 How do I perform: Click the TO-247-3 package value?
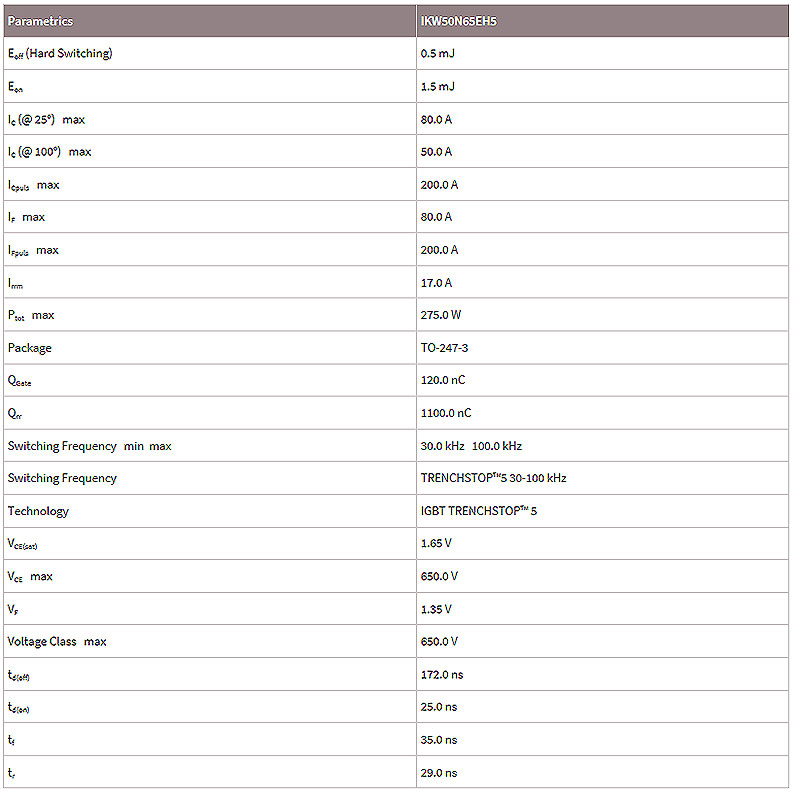pyautogui.click(x=445, y=348)
